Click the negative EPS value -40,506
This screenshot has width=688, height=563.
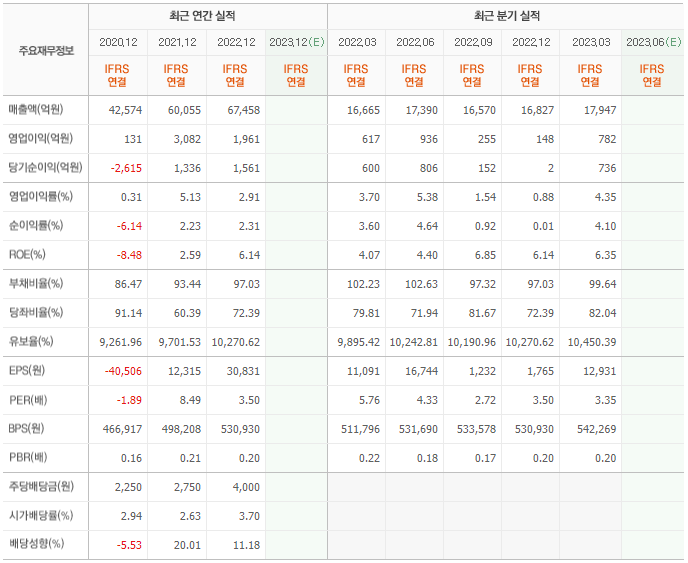click(123, 371)
